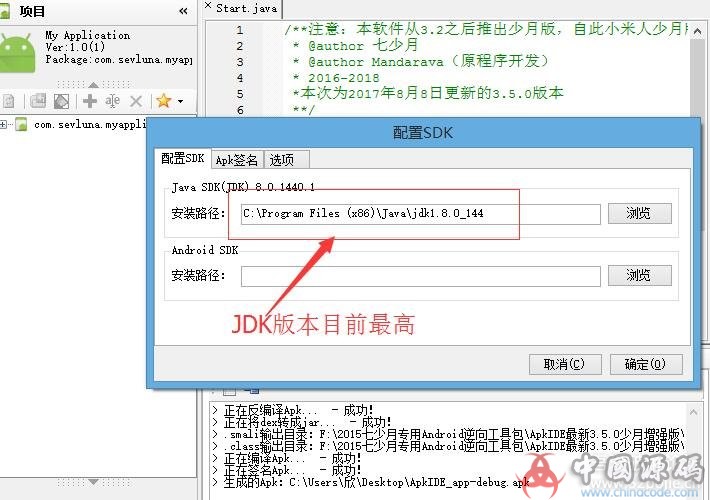Click the 2016-2018 comment line

click(x=336, y=77)
